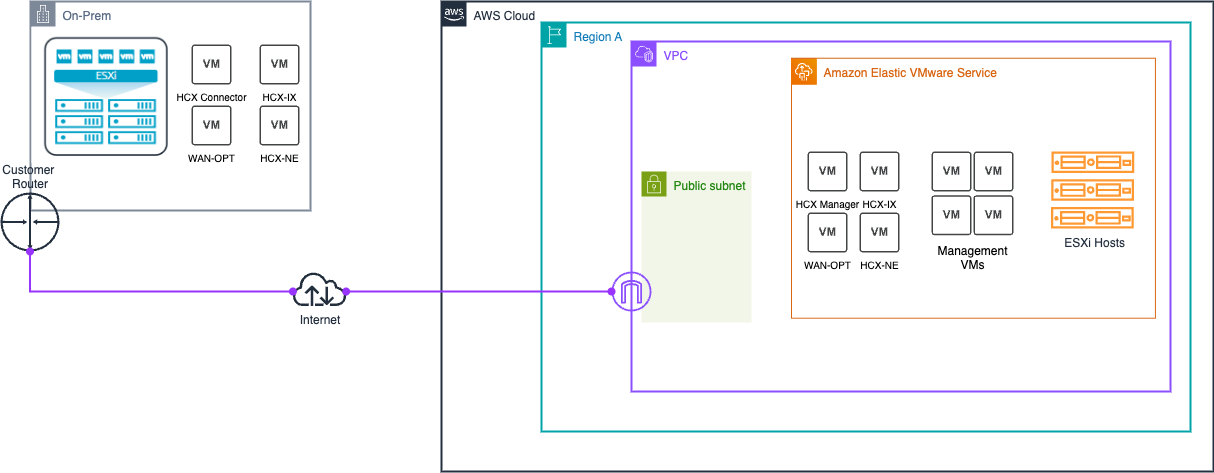This screenshot has height=473, width=1214.
Task: Select the HCX Manager VM icon
Action: [827, 171]
